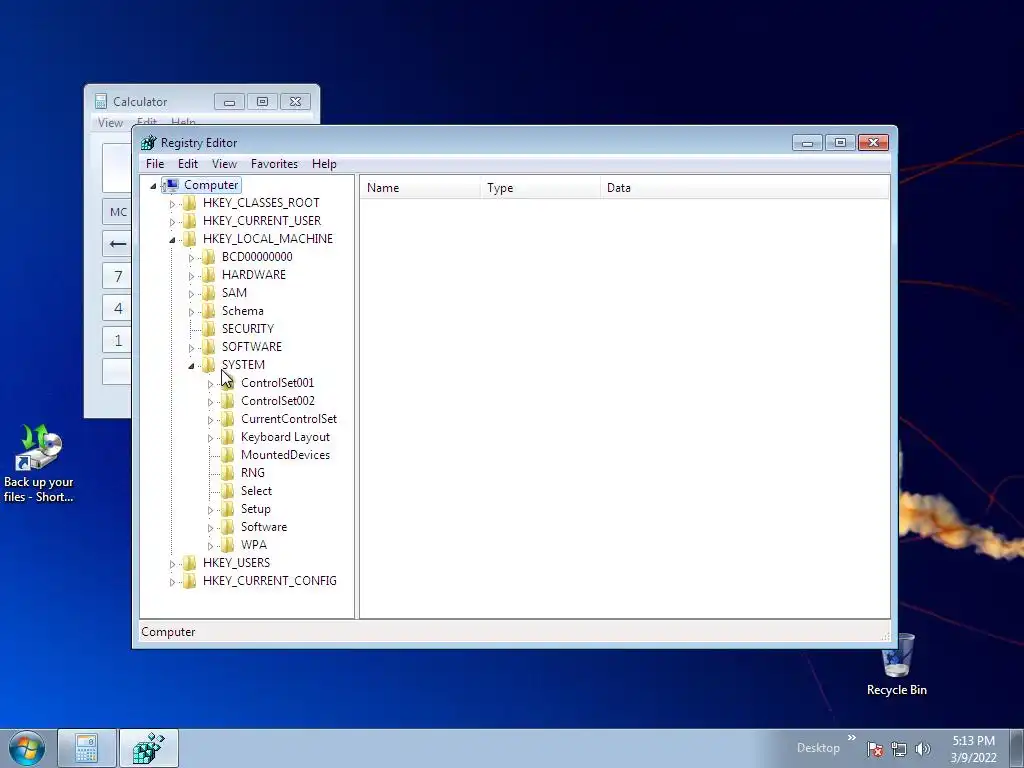The height and width of the screenshot is (768, 1024).
Task: Collapse HKEY_LOCAL_MACHINE arrow
Action: pyautogui.click(x=172, y=240)
